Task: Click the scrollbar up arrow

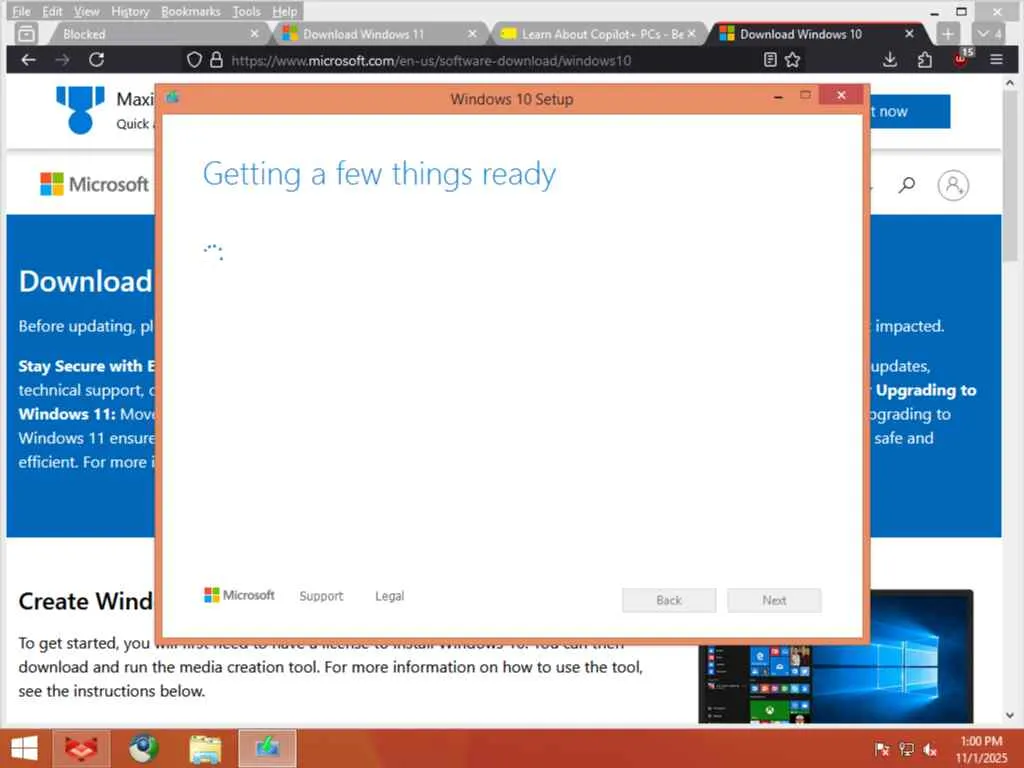Action: (x=1010, y=83)
